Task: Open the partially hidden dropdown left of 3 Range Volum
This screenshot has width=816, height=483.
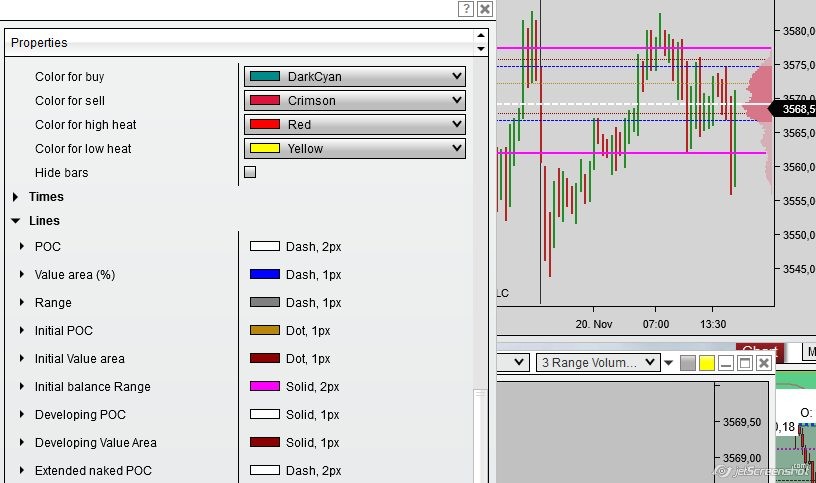Action: [513, 362]
